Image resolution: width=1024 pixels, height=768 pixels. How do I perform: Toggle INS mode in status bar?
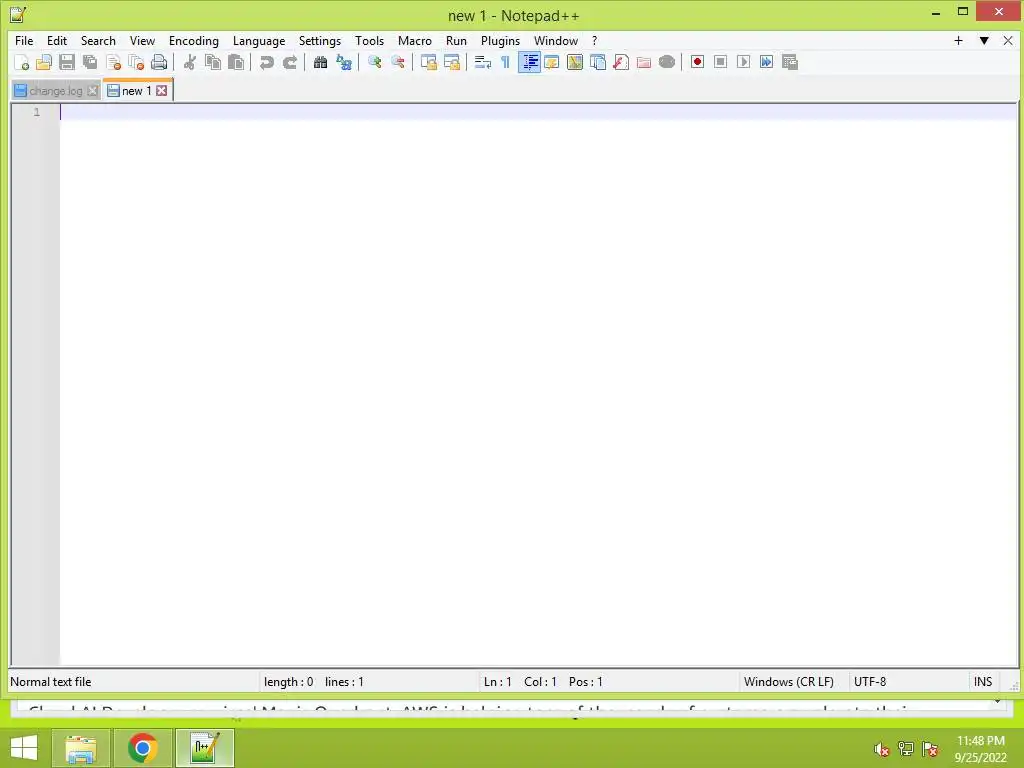983,682
